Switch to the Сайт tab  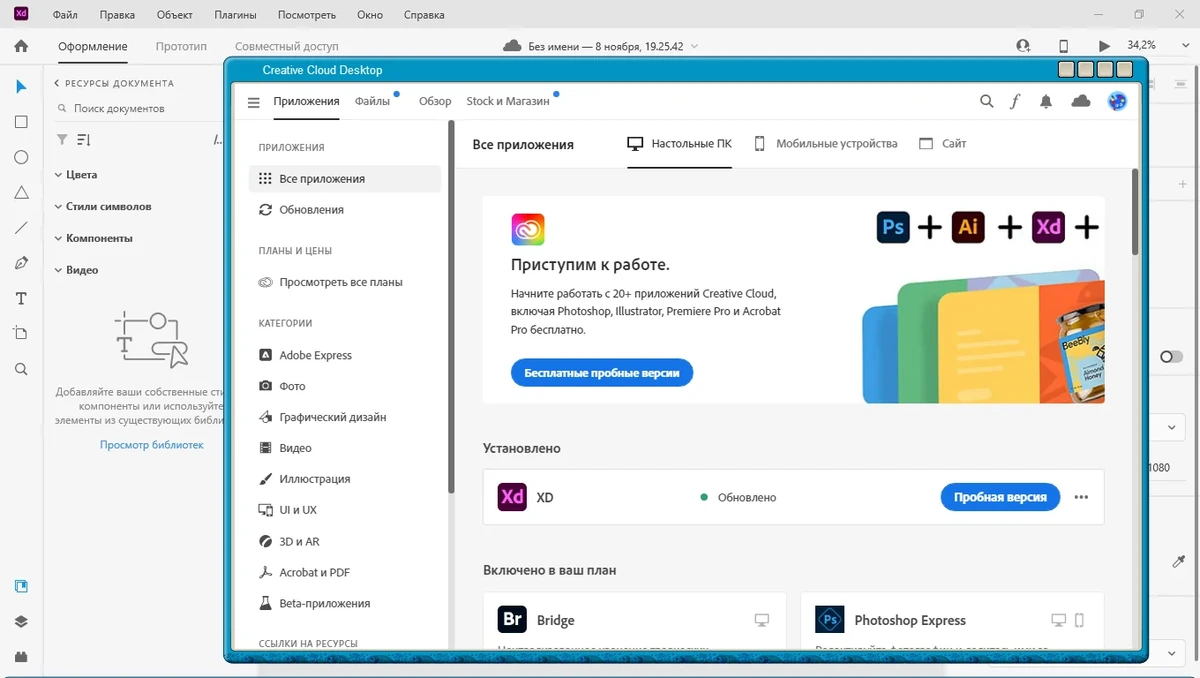click(943, 144)
